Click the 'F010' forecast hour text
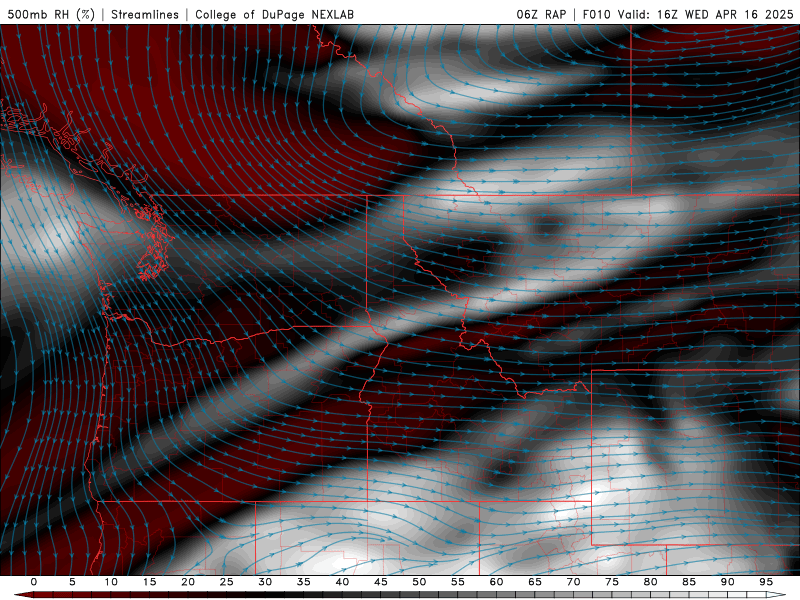 (597, 14)
